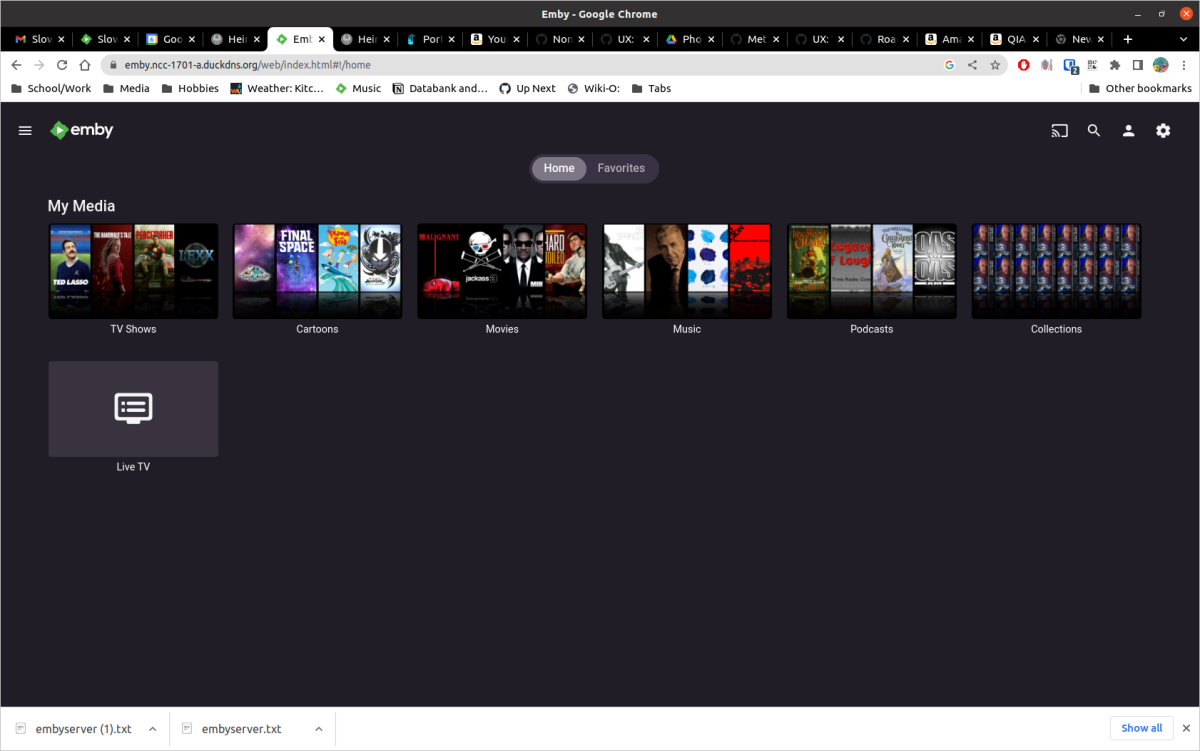Open a new Chrome tab

[1128, 39]
